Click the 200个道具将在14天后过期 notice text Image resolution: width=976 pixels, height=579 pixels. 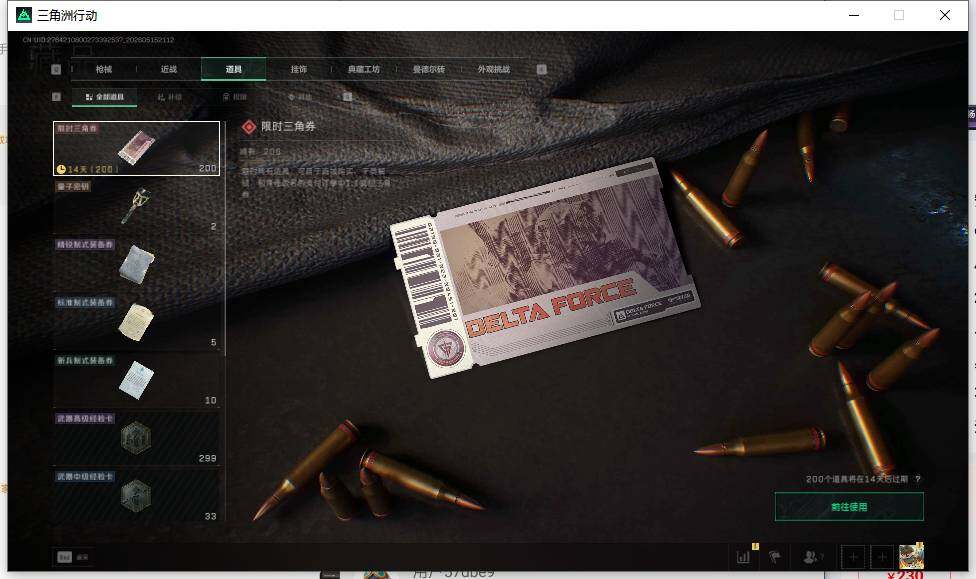857,479
